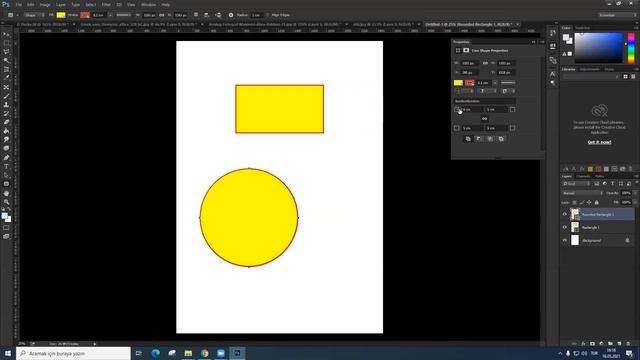The image size is (640, 360).
Task: Hide the Rounded Rectangle 1 layer
Action: tap(565, 214)
